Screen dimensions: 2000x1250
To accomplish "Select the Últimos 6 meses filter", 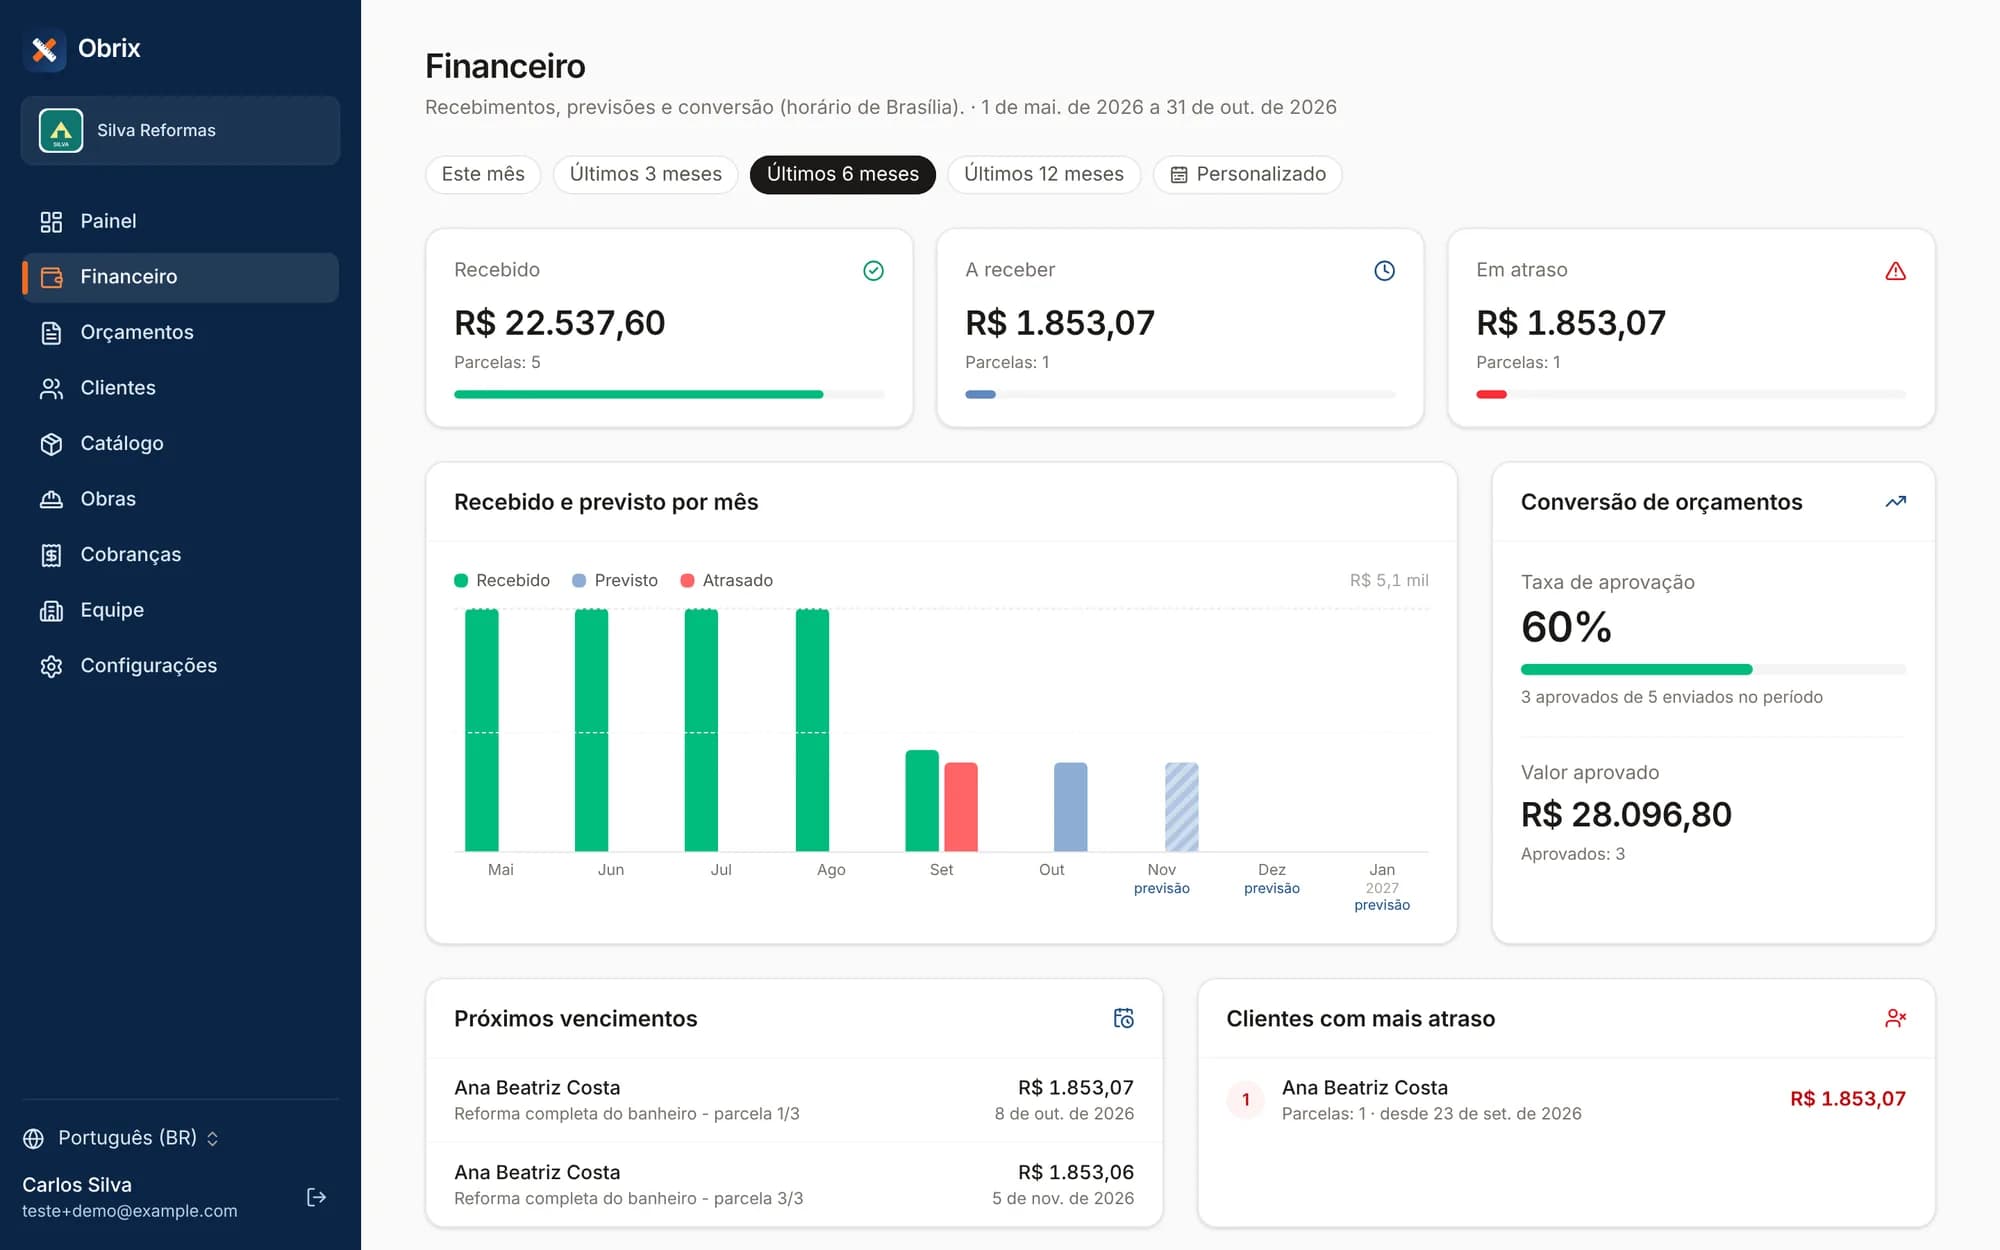I will 842,174.
